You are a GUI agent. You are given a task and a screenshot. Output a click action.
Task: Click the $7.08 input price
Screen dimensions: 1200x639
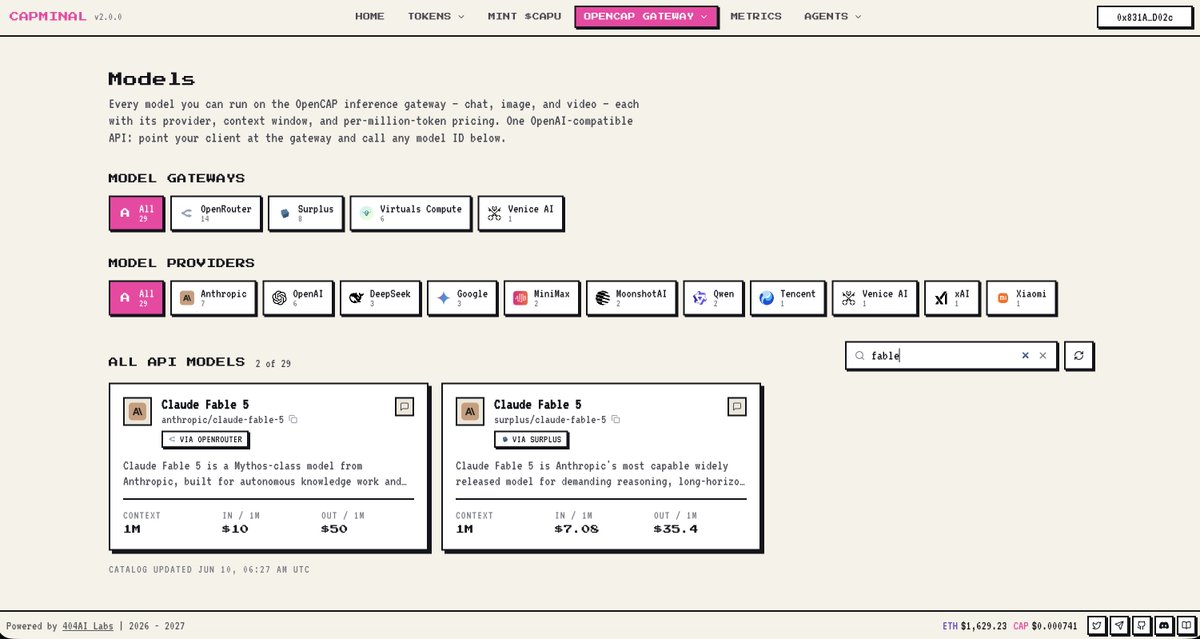pos(576,529)
